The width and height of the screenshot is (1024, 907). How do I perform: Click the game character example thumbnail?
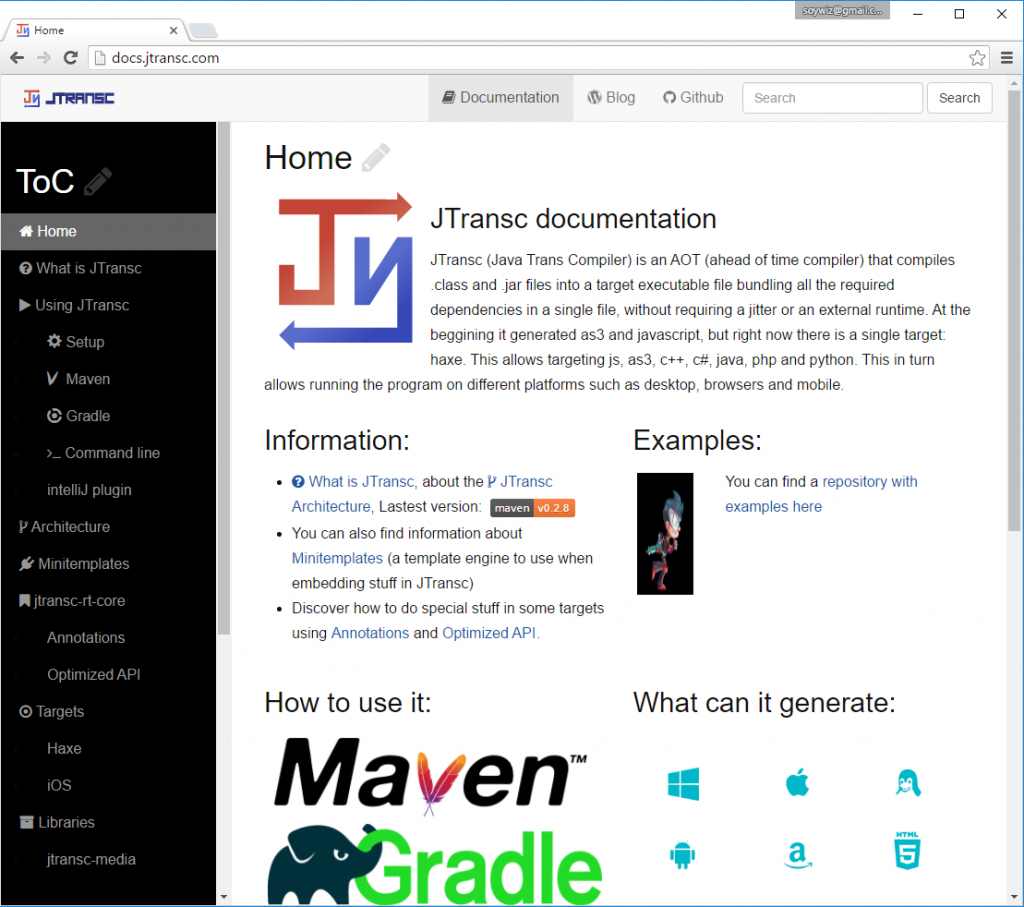(x=665, y=534)
